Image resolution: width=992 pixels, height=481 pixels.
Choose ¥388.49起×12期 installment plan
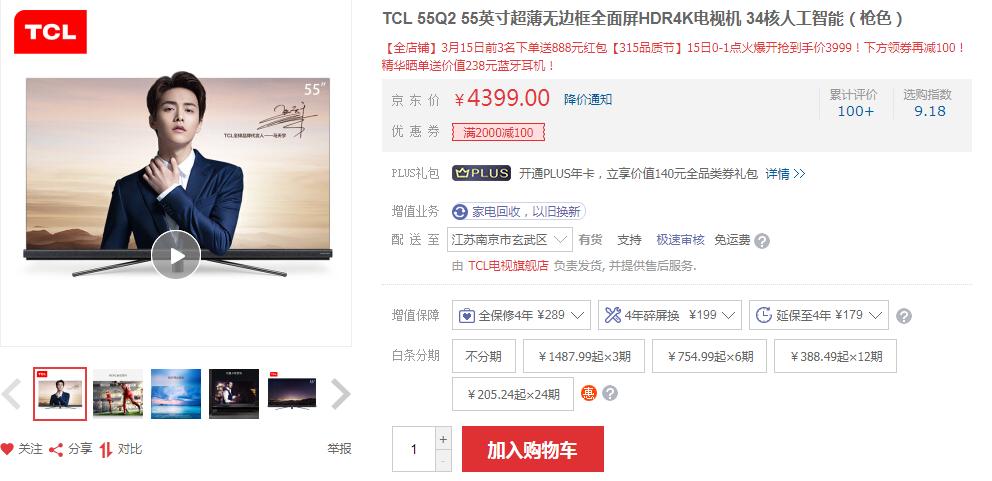click(x=835, y=356)
